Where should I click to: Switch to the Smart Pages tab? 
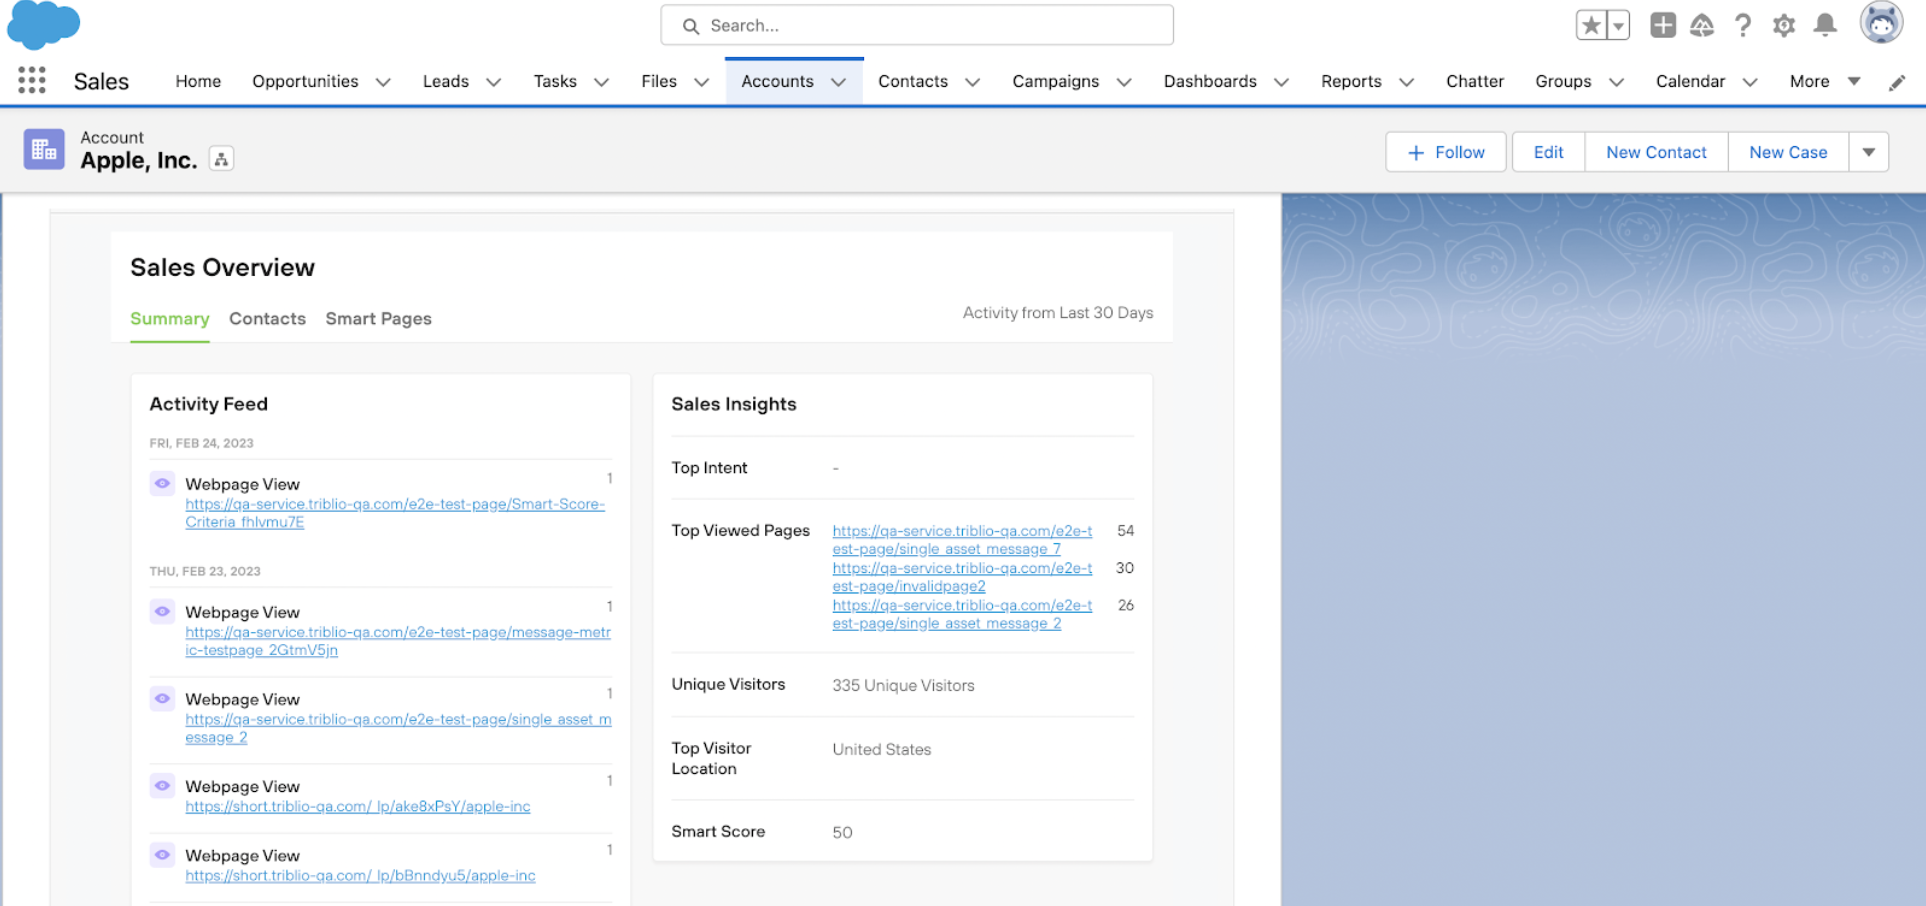point(378,318)
